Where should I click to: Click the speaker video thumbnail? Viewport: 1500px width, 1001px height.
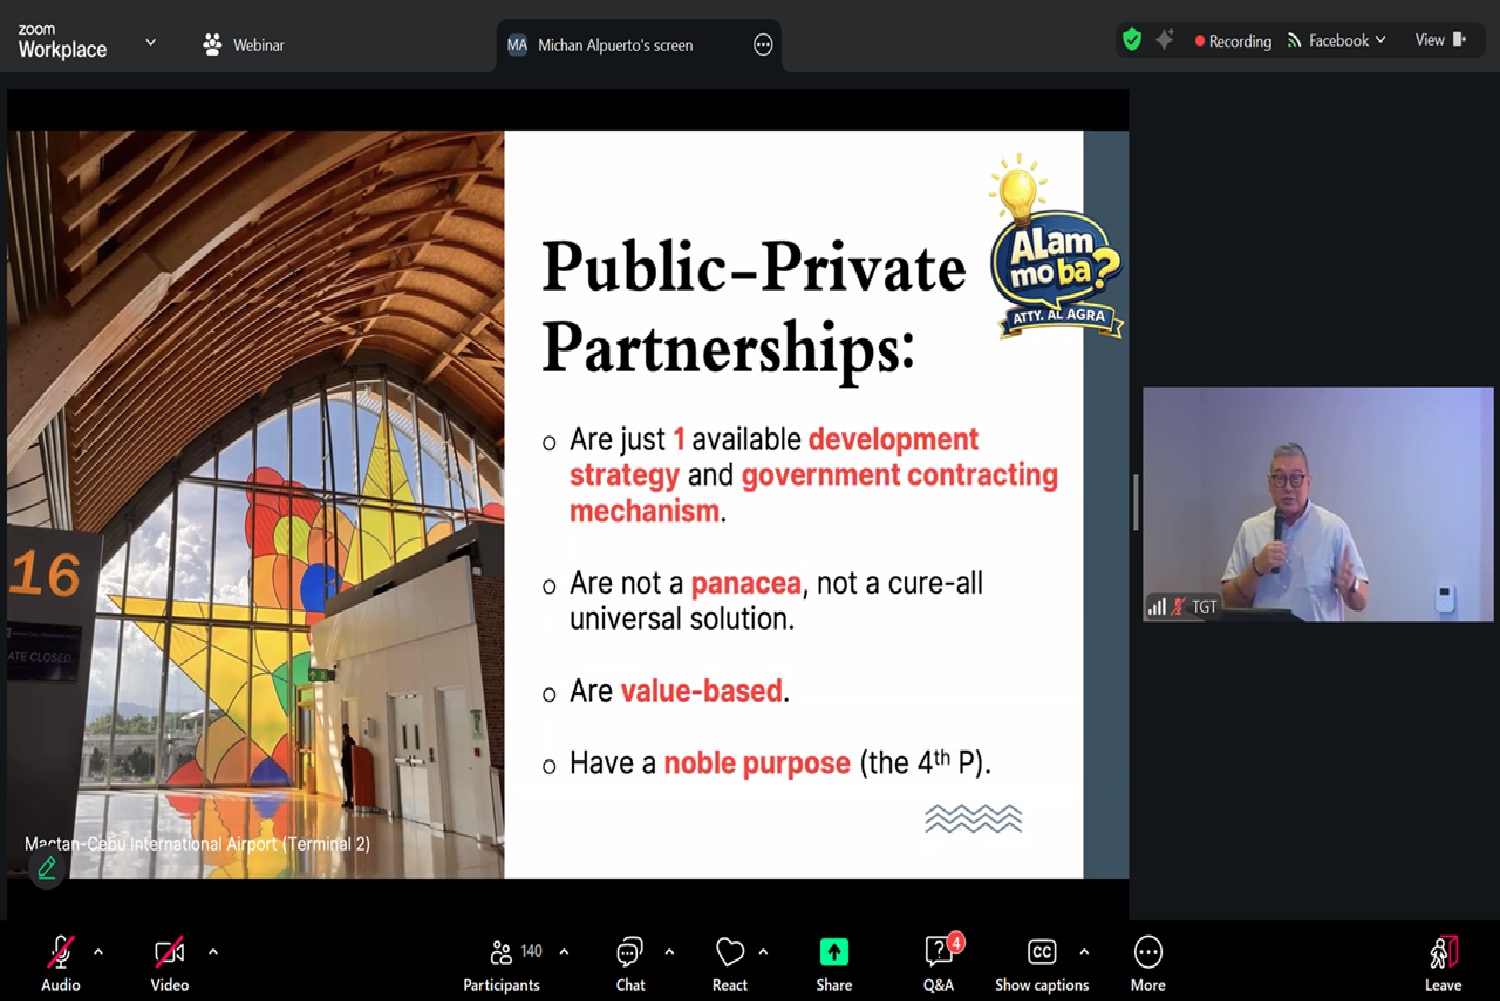coord(1318,504)
